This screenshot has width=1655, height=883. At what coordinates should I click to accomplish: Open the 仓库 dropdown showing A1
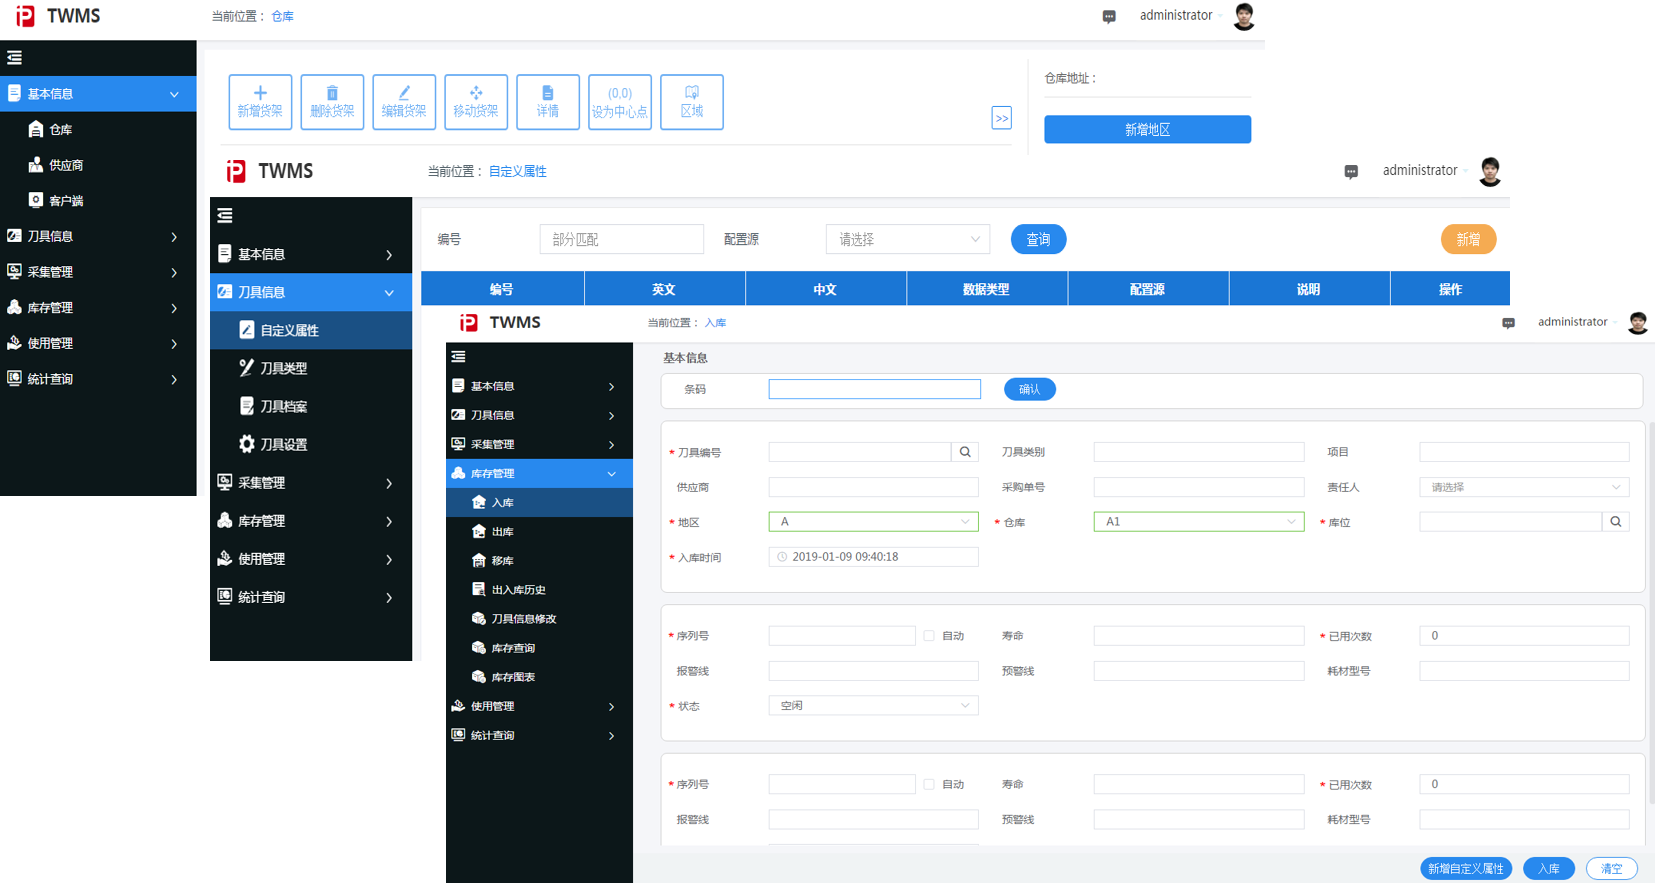pos(1198,522)
